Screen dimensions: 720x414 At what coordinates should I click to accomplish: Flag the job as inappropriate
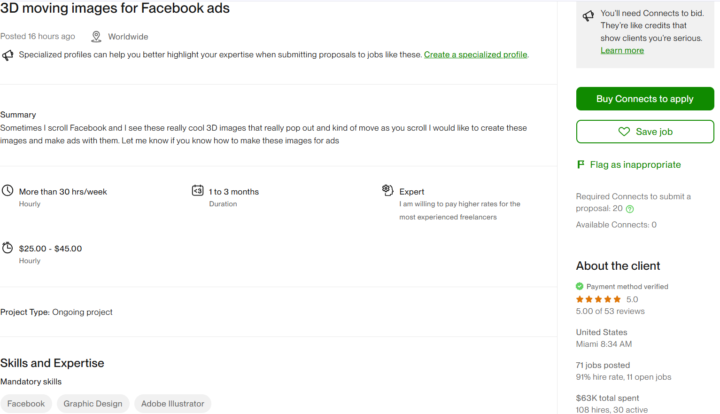[634, 164]
